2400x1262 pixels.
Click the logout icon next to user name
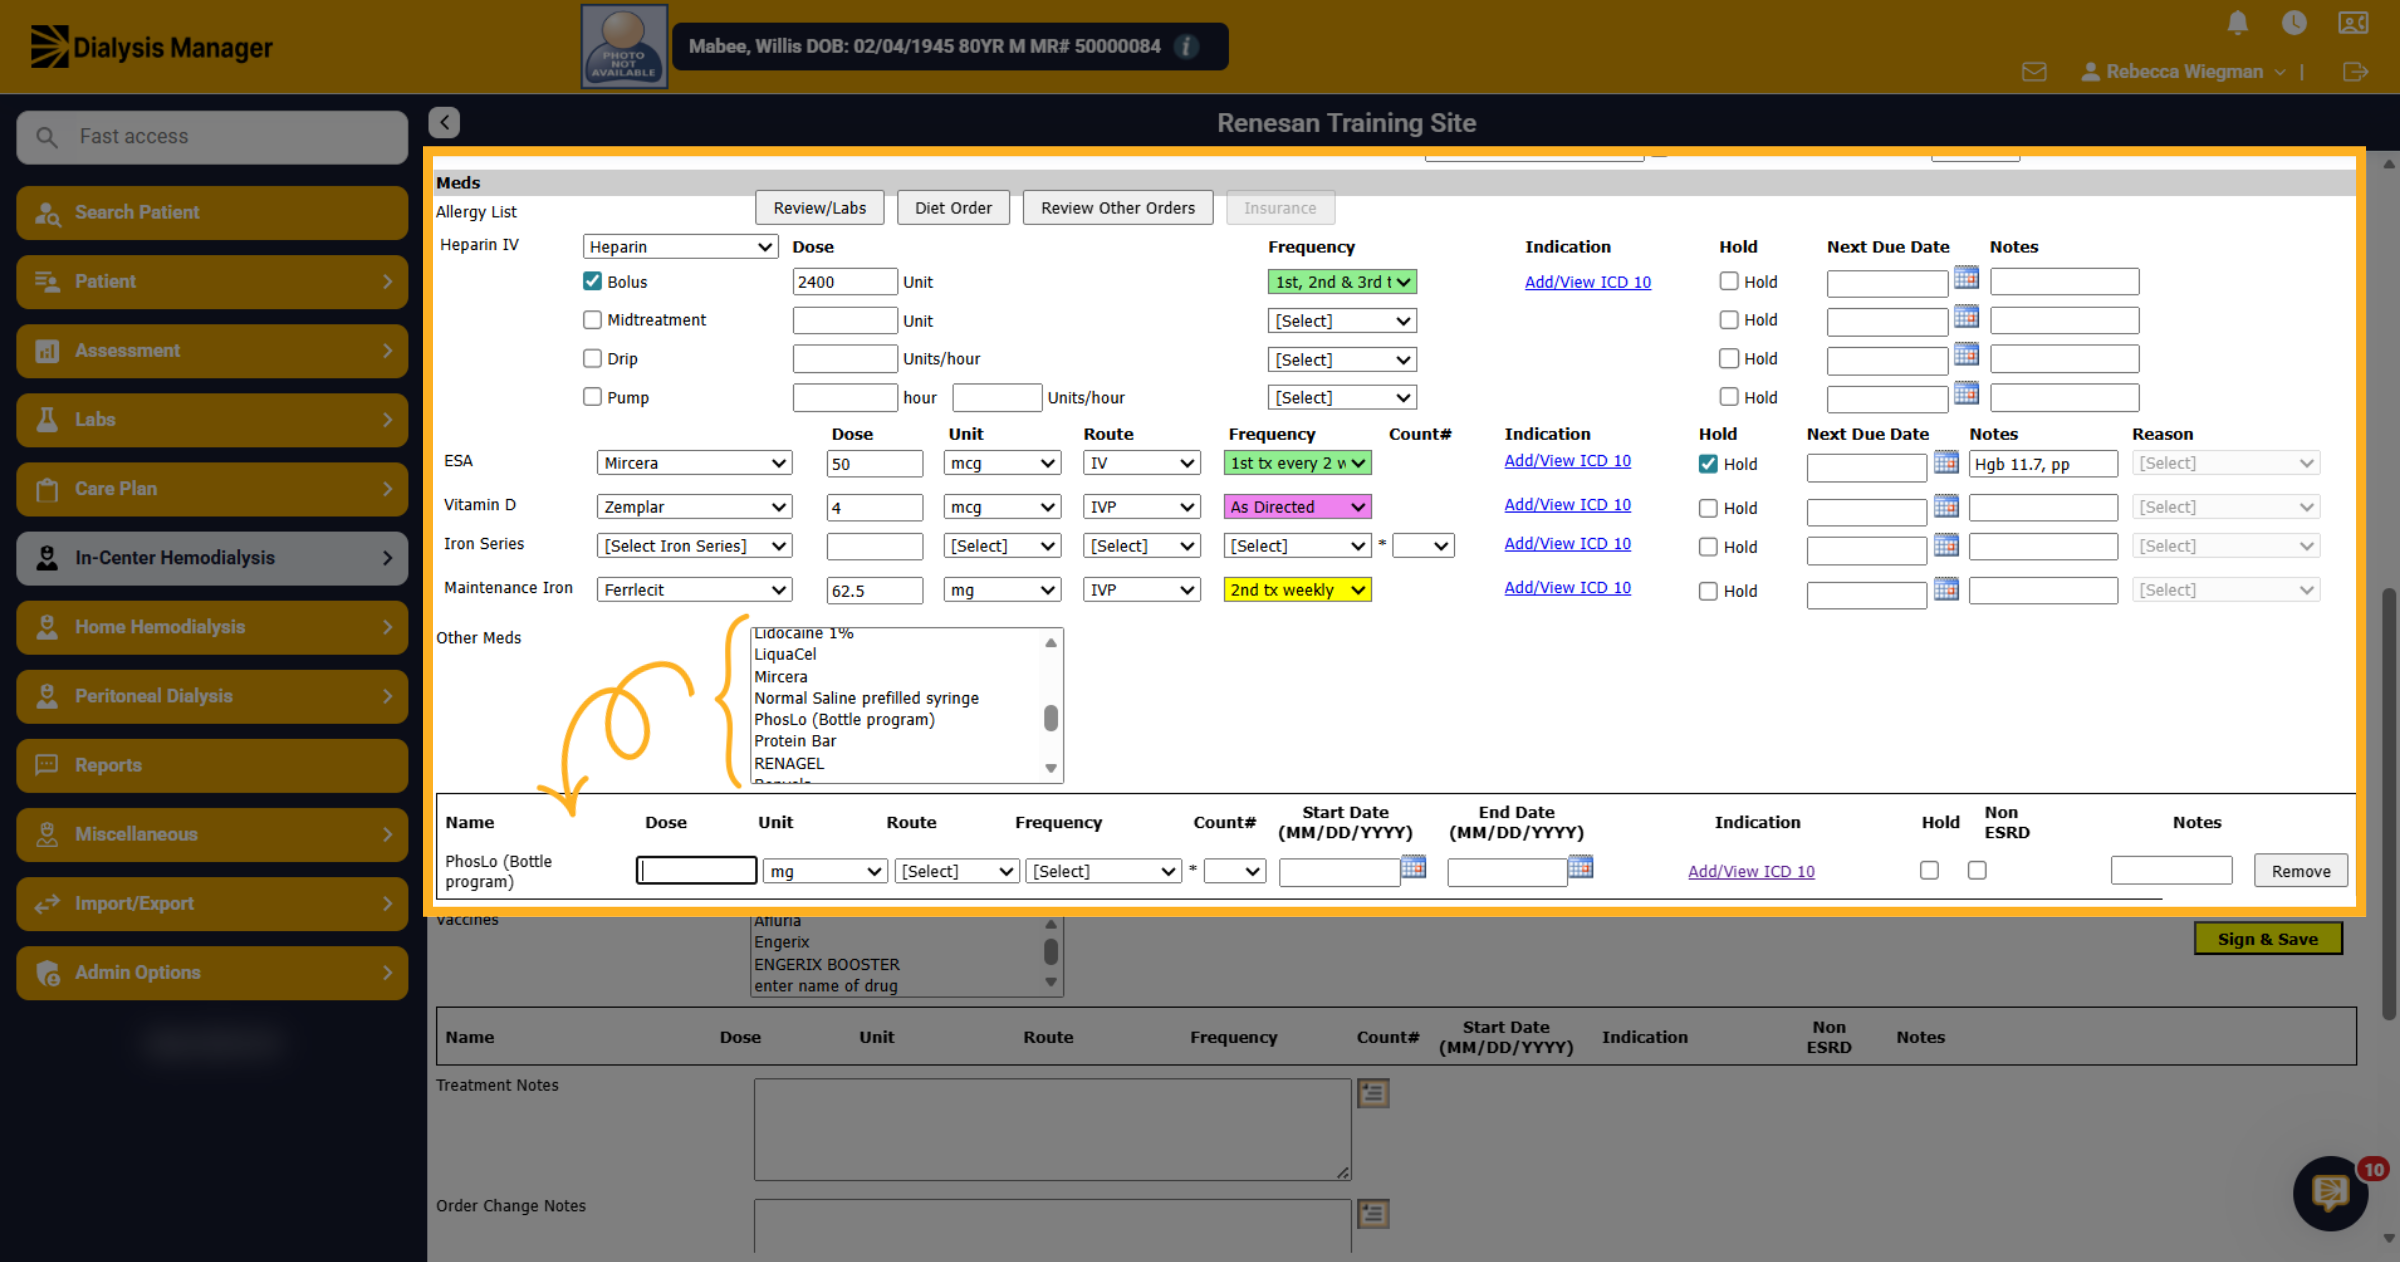pos(2355,72)
